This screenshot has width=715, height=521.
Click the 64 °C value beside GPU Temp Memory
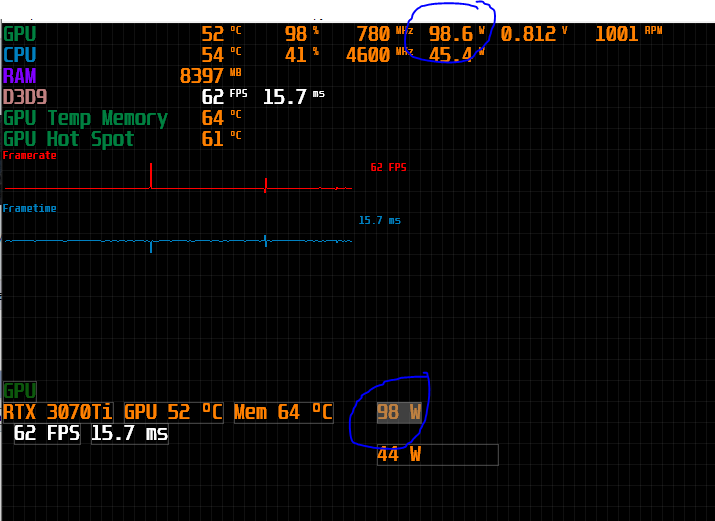pos(221,118)
